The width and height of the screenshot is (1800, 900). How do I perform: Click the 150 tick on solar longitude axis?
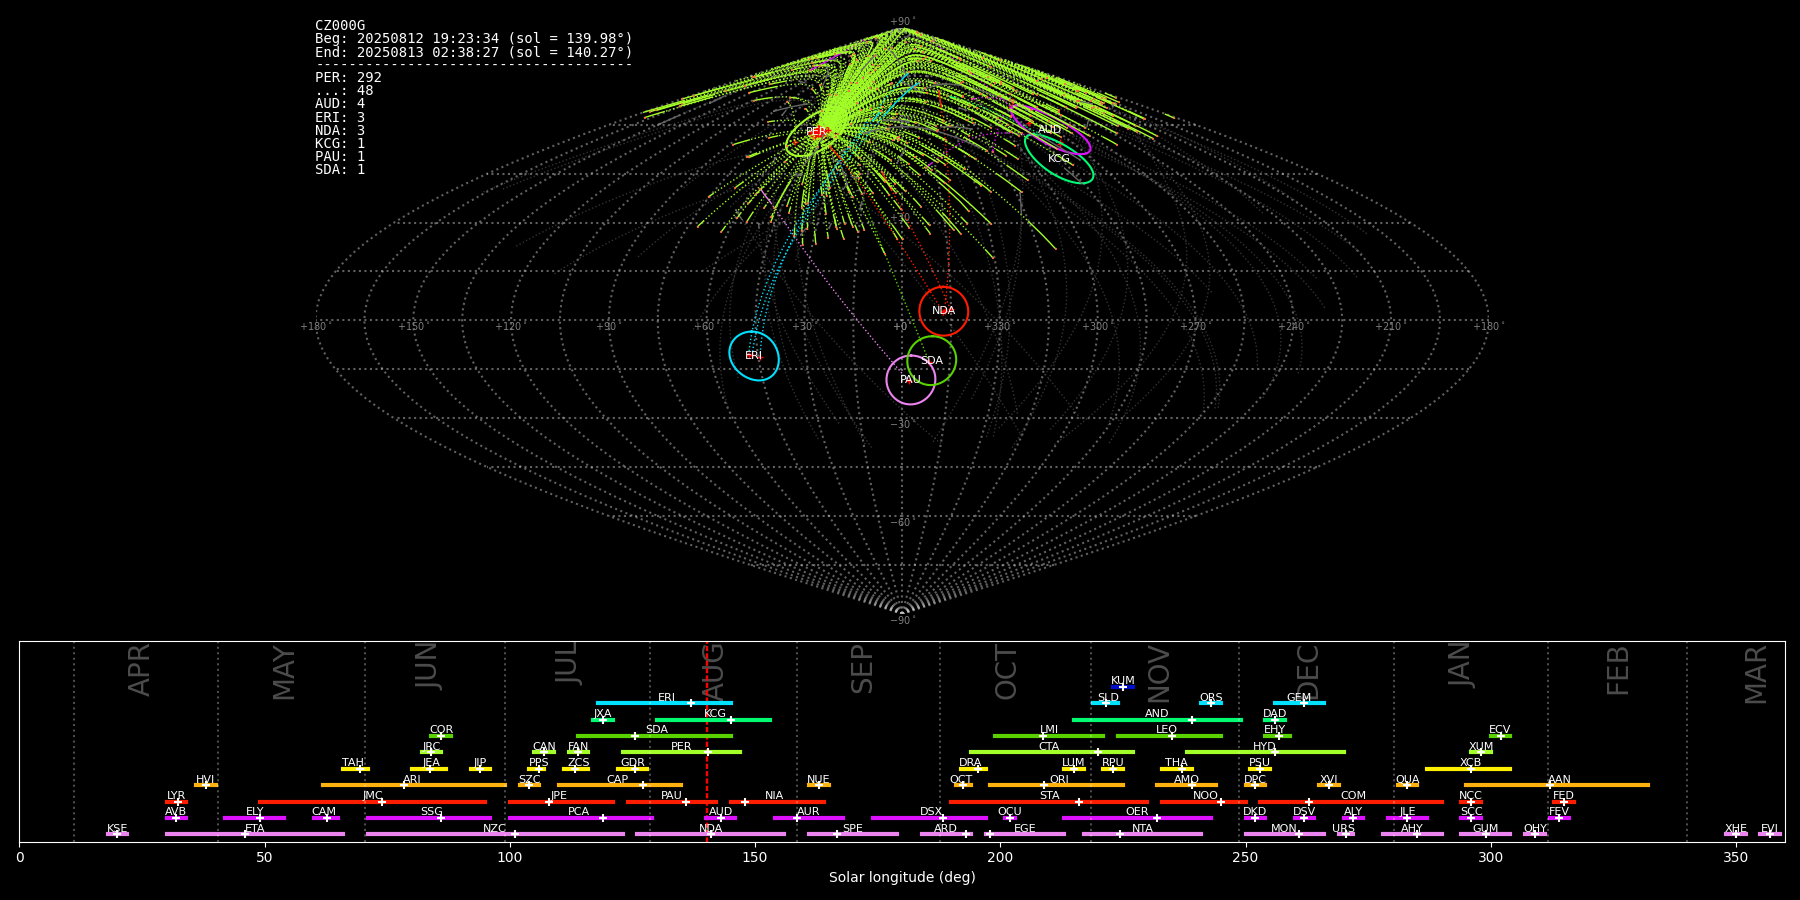pos(755,857)
